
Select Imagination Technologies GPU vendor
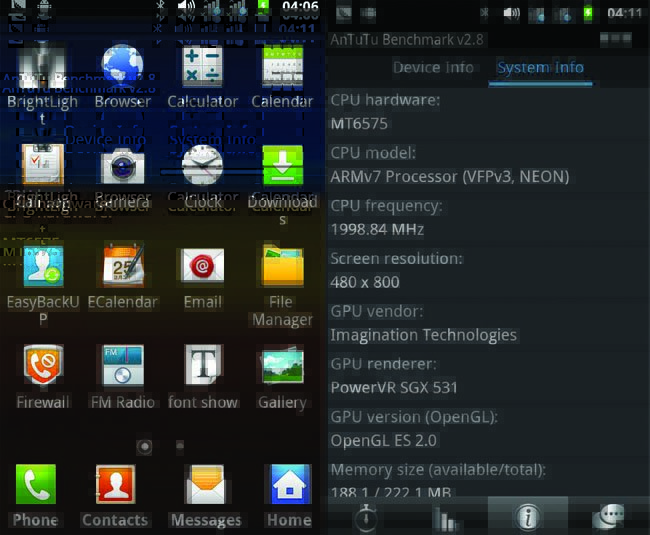424,335
